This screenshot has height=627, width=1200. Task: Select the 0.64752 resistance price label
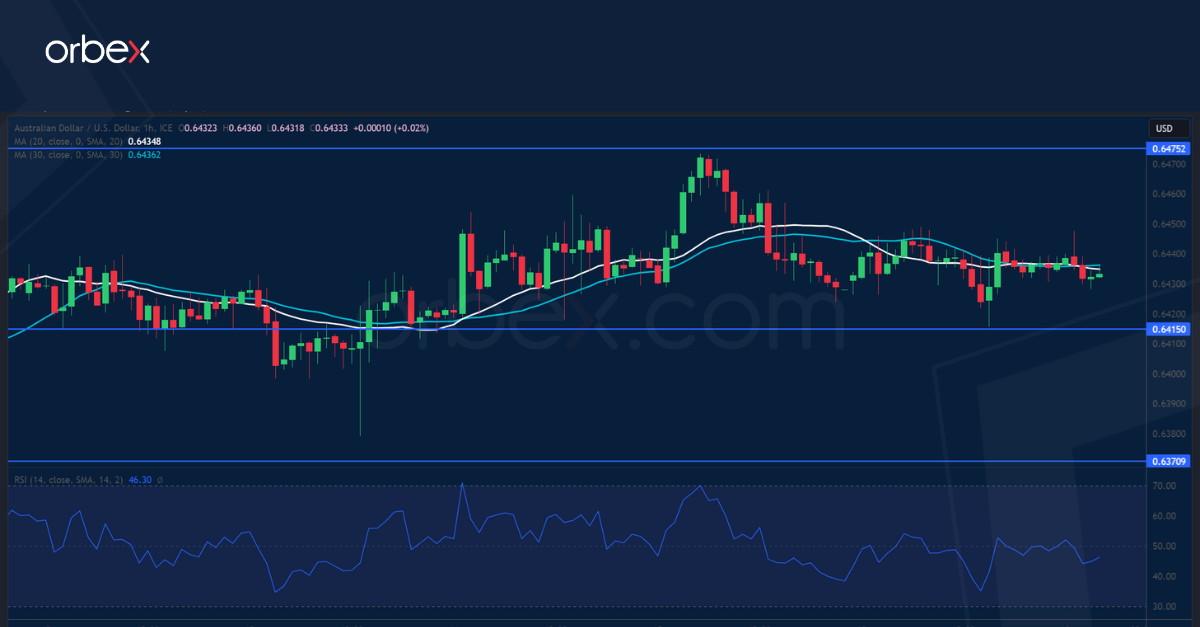(x=1168, y=148)
